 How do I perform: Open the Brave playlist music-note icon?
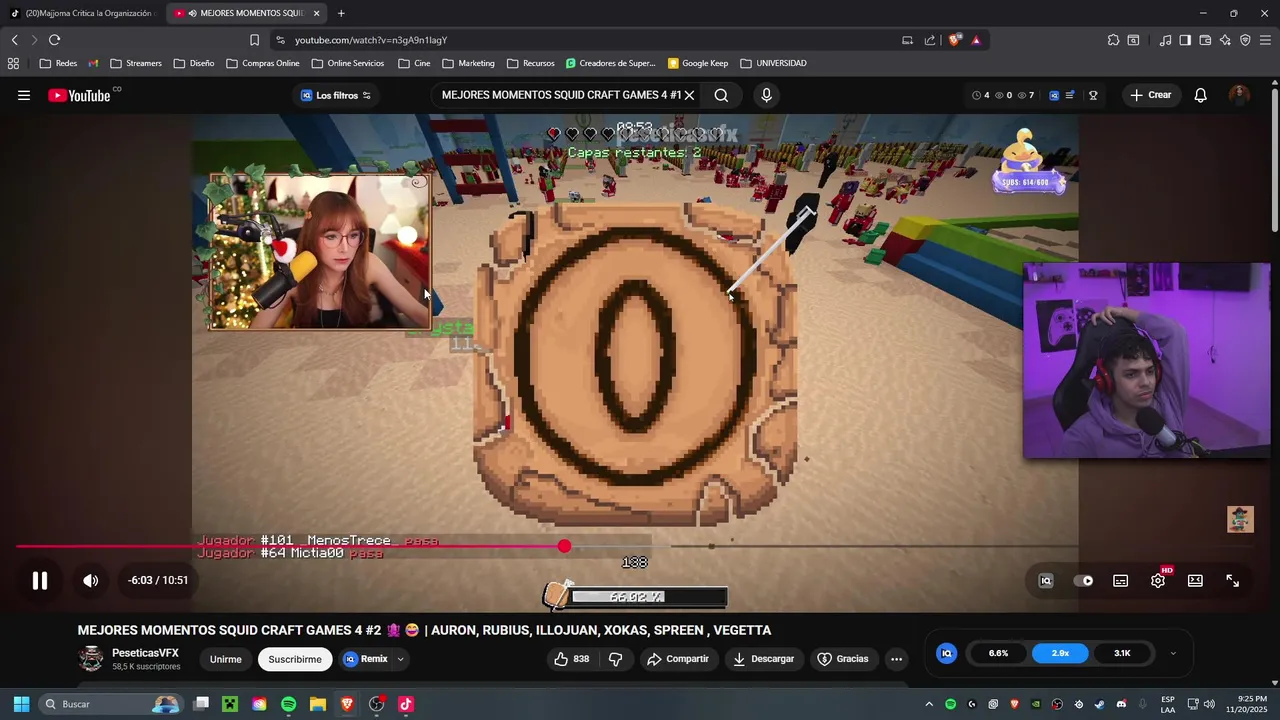click(x=1165, y=40)
